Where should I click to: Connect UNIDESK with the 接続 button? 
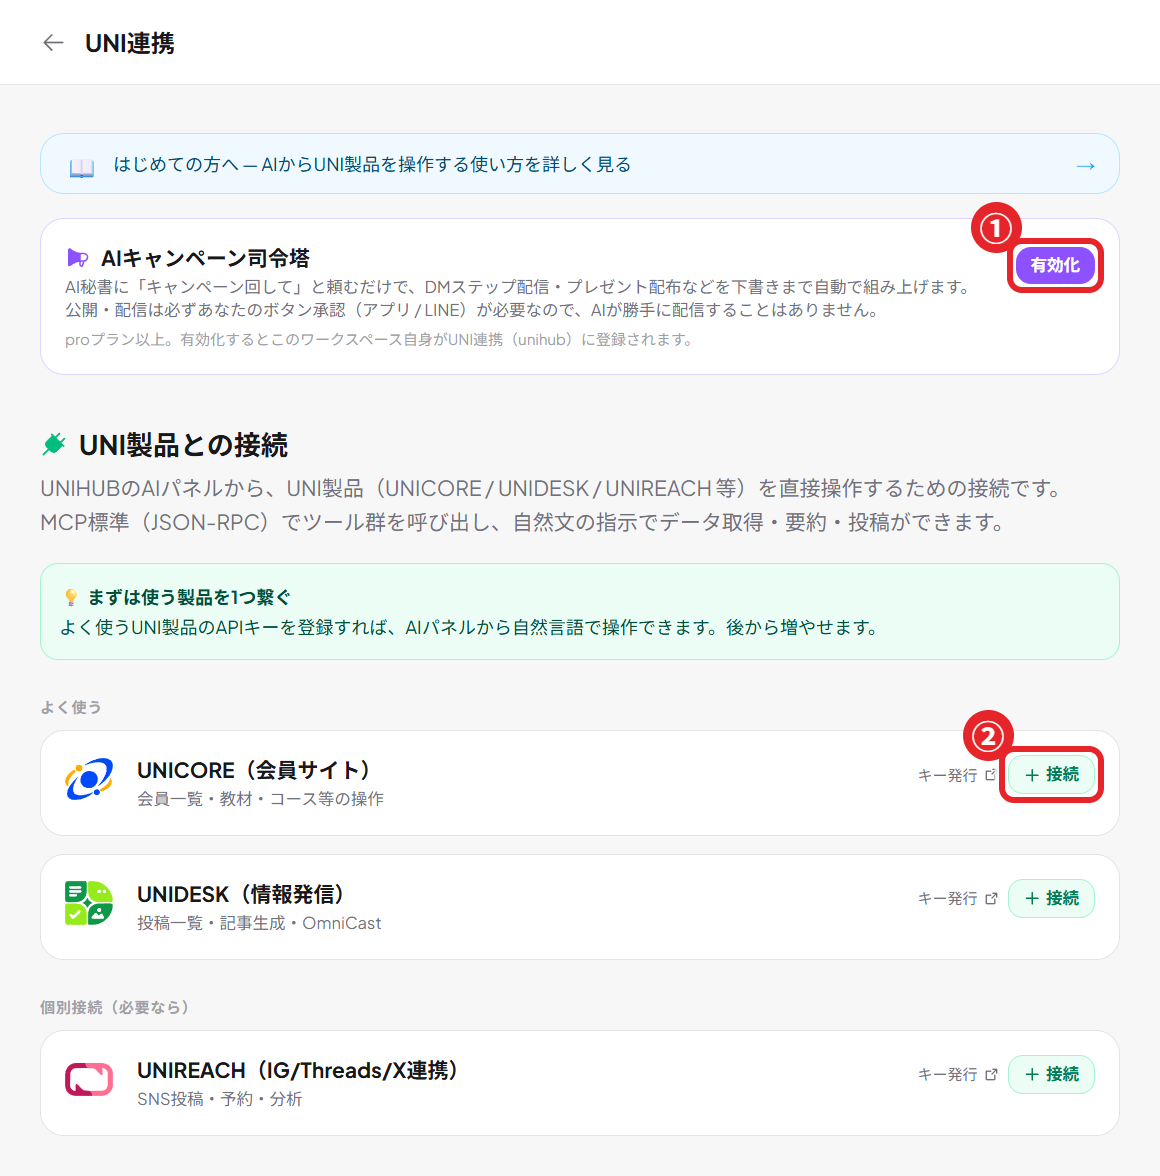(x=1051, y=898)
